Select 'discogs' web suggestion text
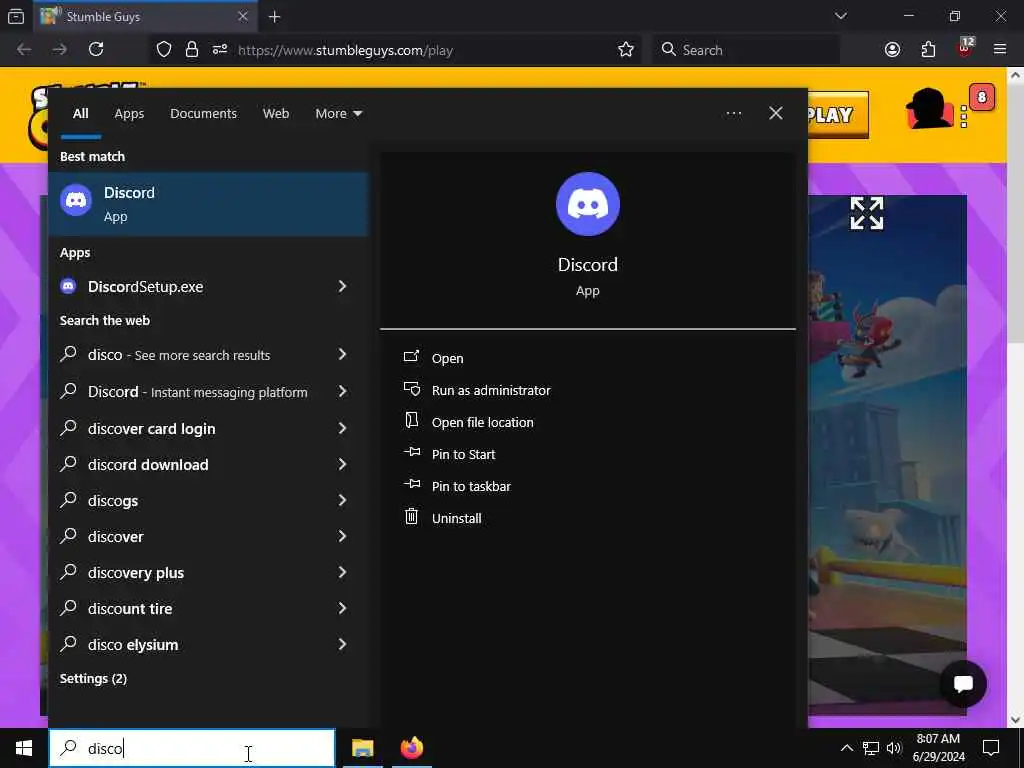Image resolution: width=1024 pixels, height=768 pixels. click(112, 501)
